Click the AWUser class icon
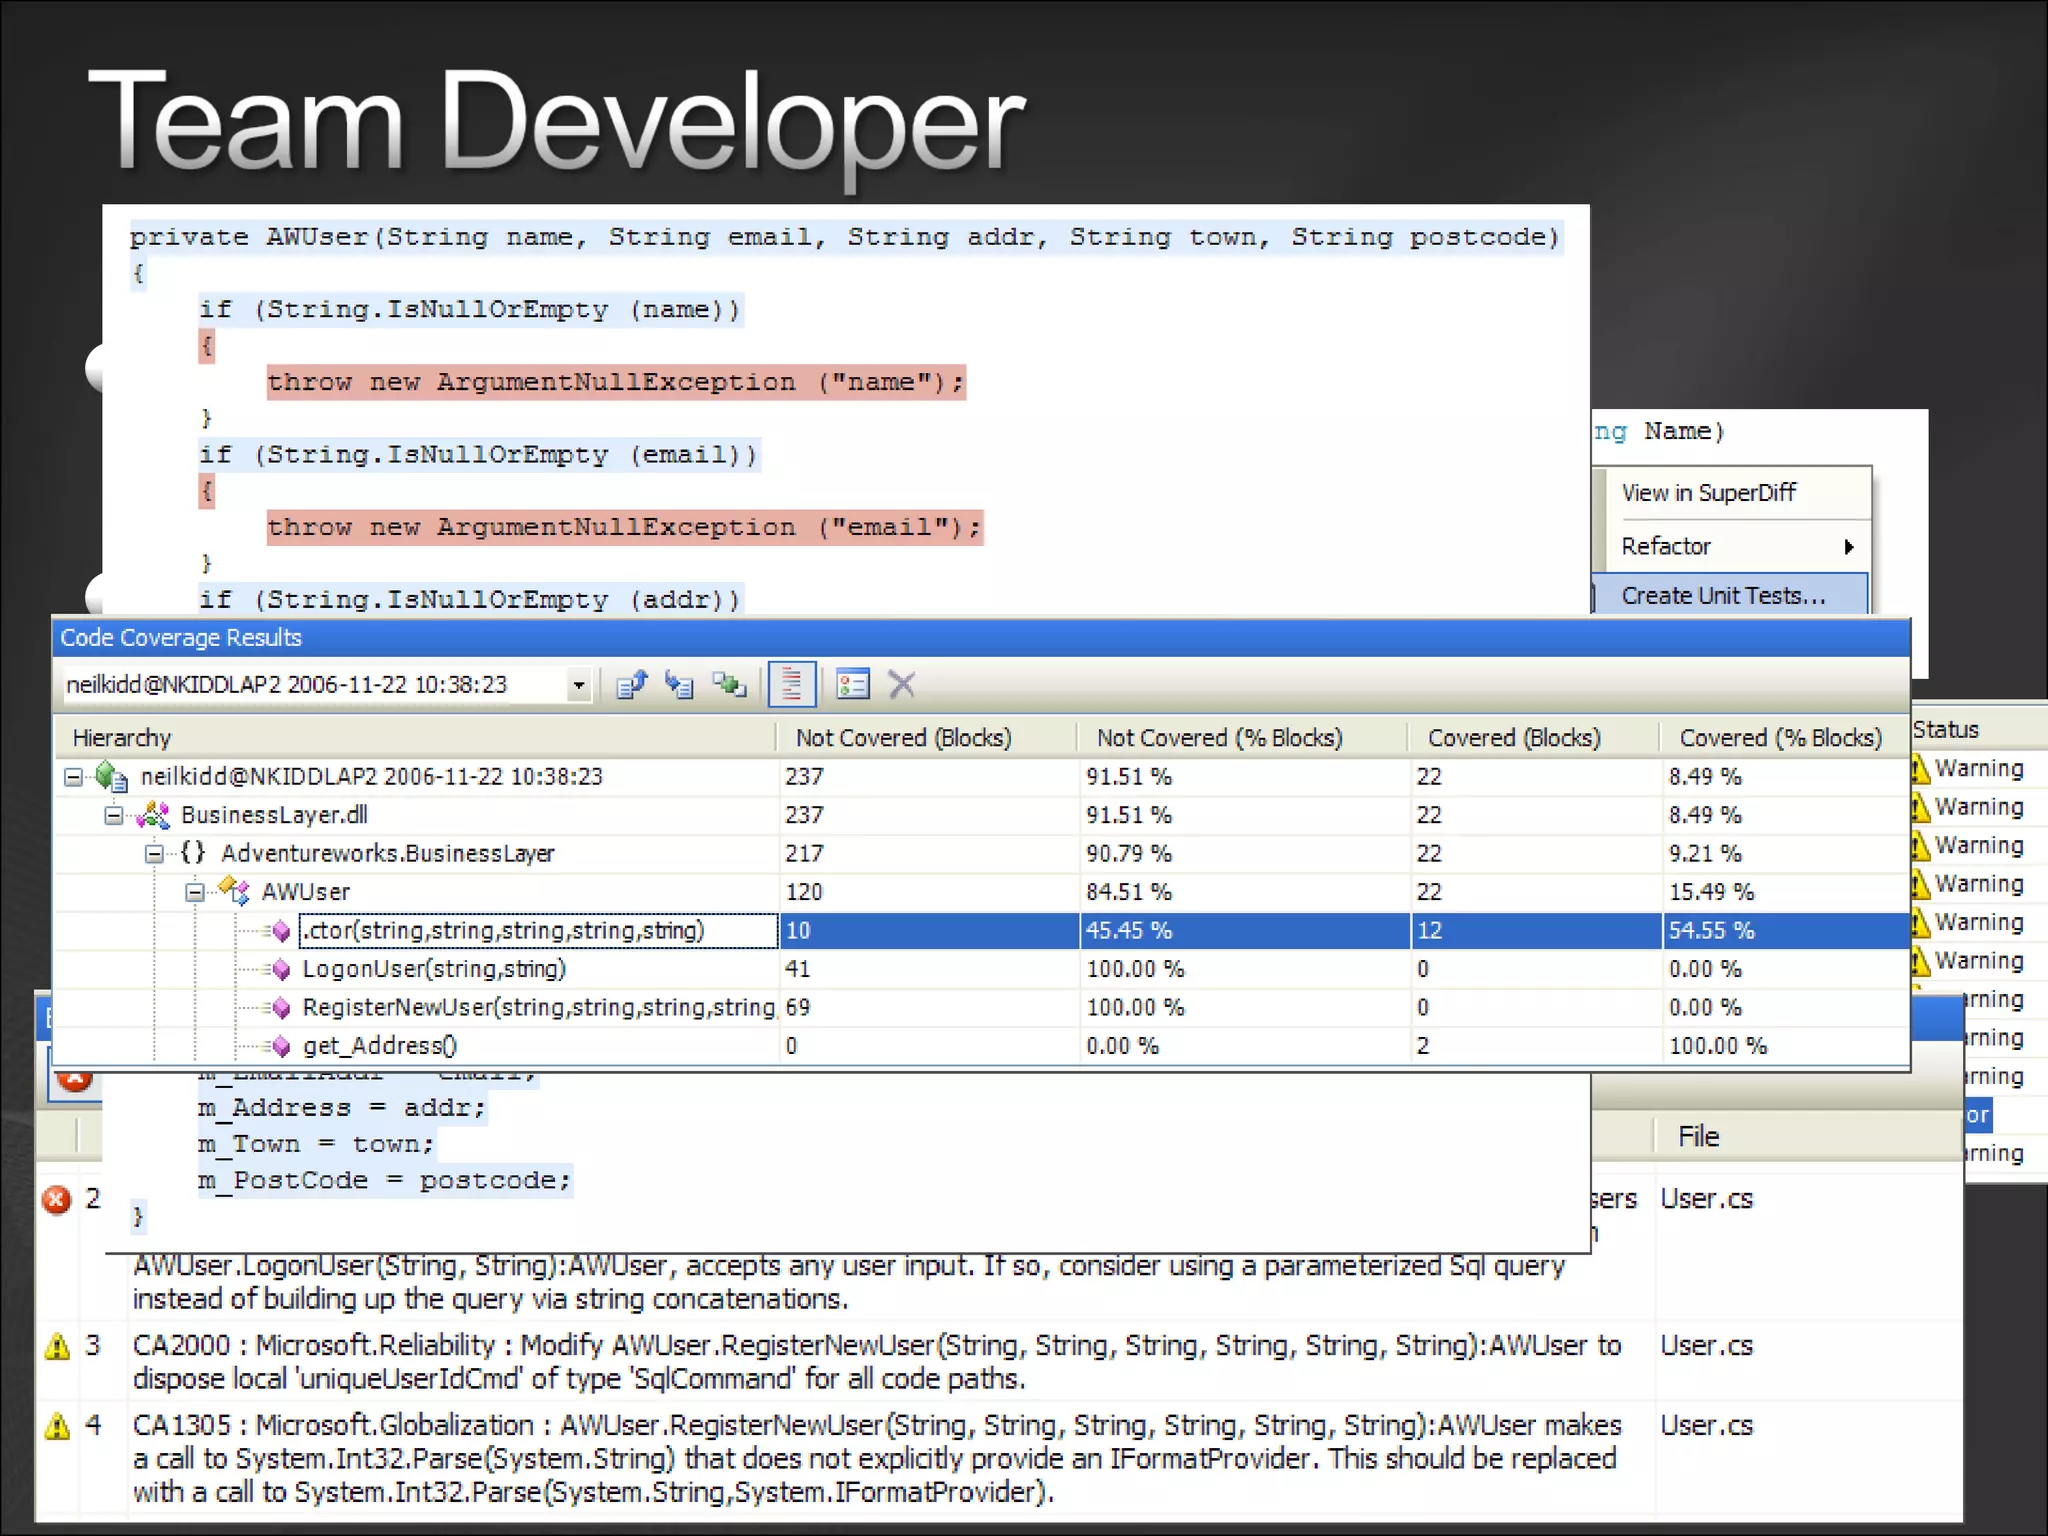 [234, 890]
